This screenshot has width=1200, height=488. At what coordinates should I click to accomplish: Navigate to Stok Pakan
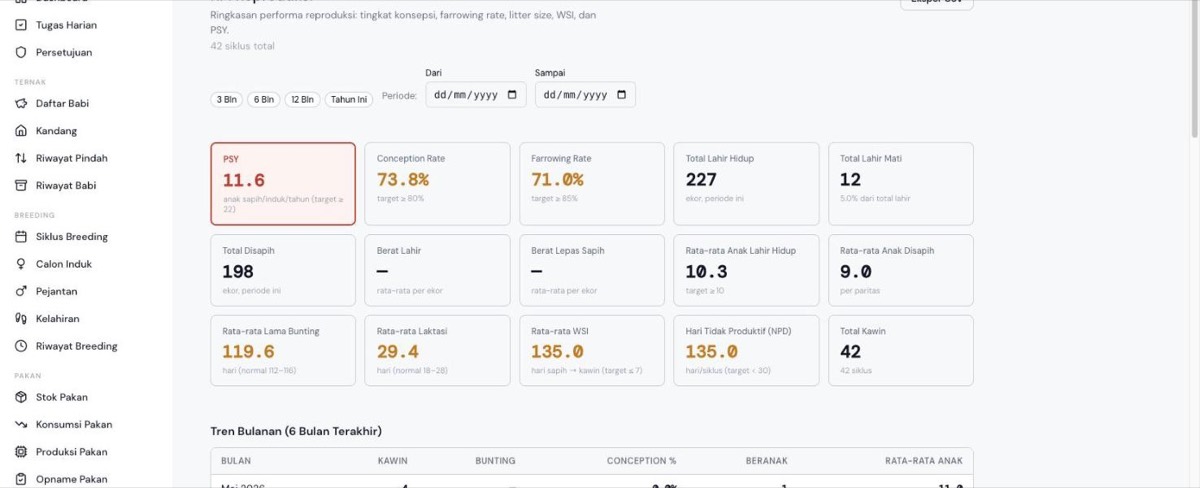click(62, 397)
